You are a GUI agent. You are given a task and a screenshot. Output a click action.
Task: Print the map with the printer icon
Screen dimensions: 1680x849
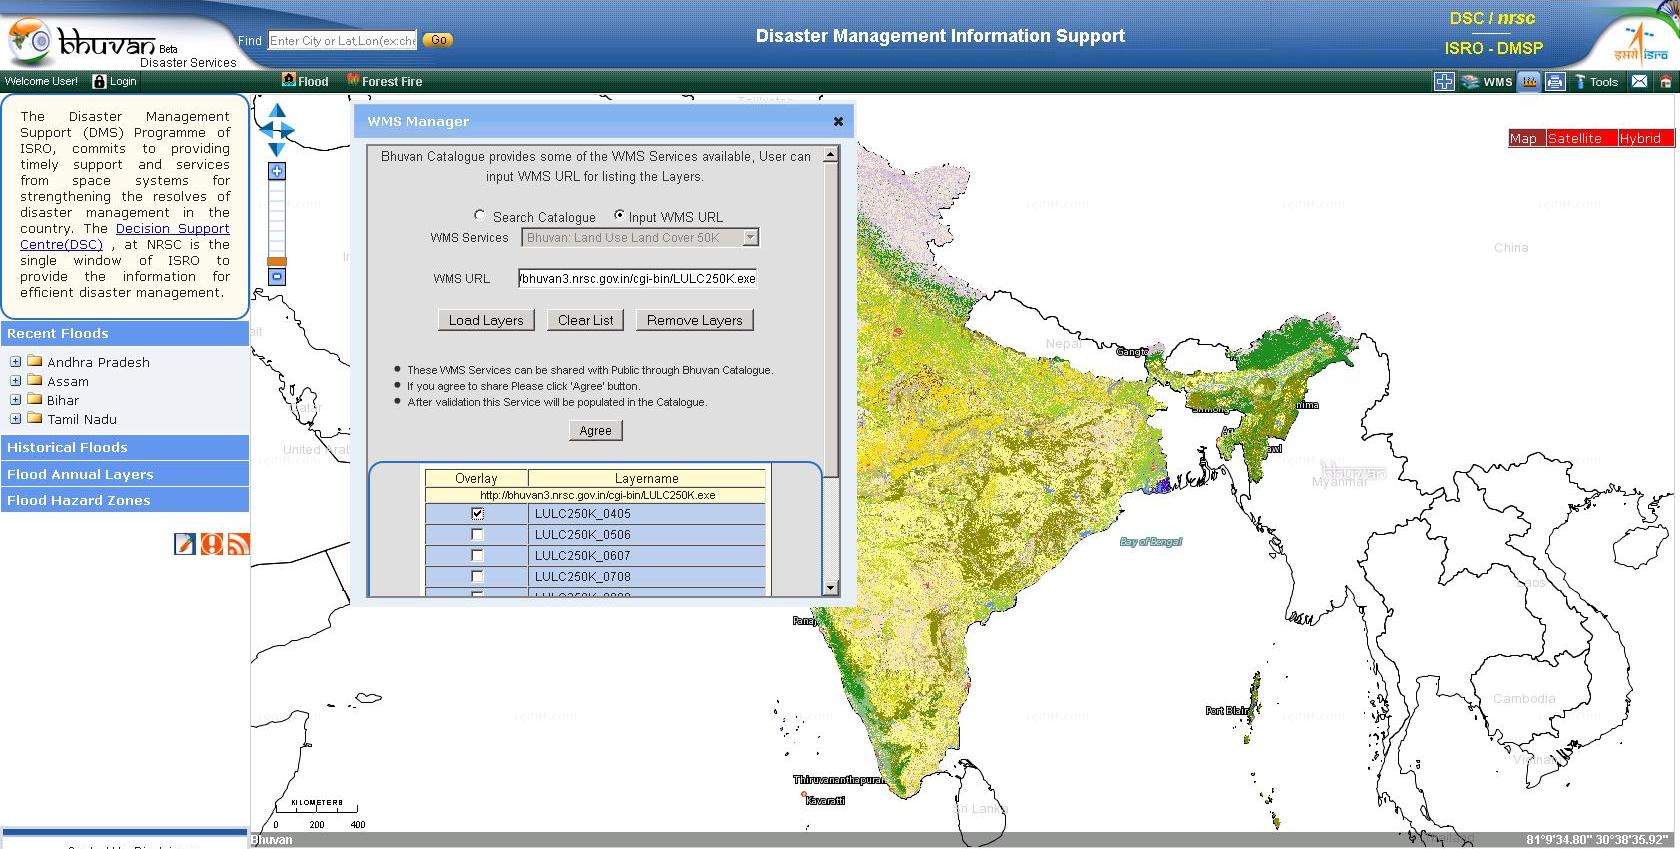click(1555, 82)
